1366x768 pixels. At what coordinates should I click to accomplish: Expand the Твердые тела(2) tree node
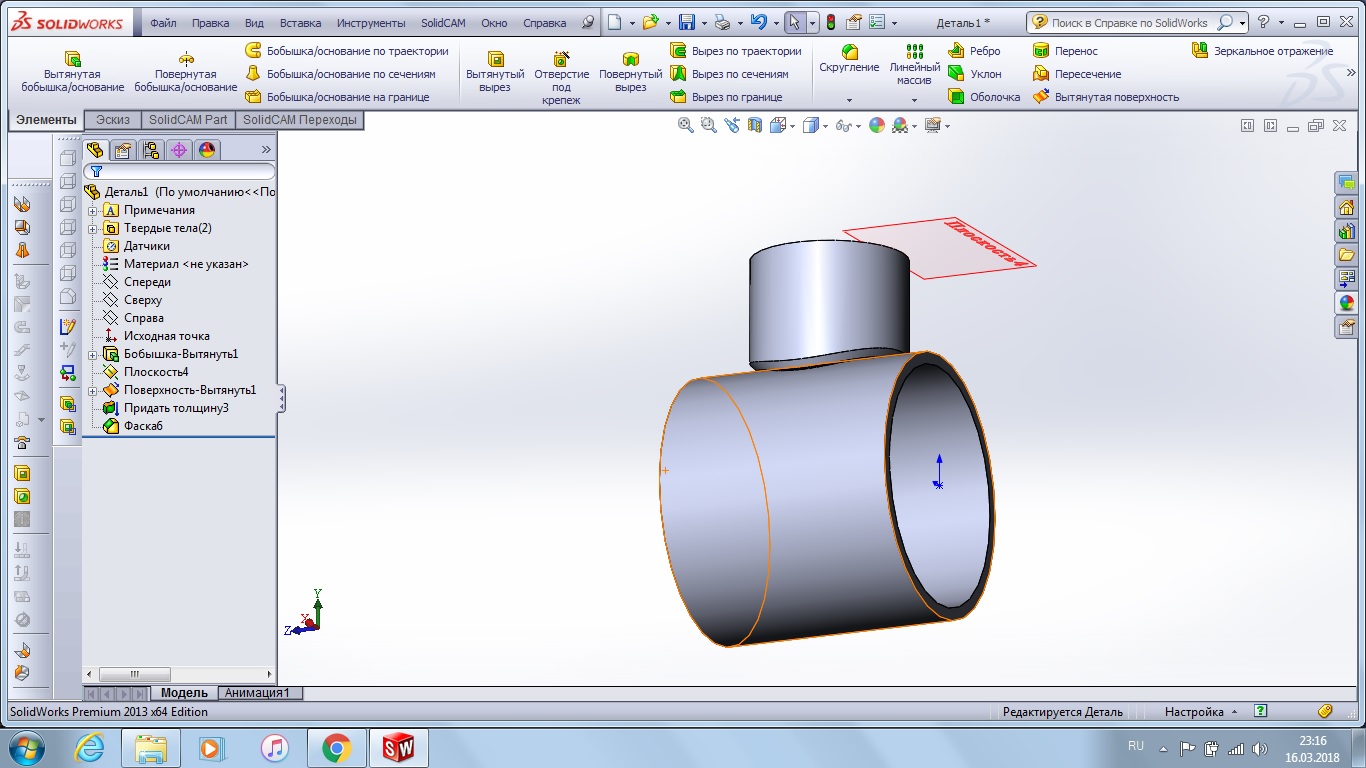(x=93, y=228)
